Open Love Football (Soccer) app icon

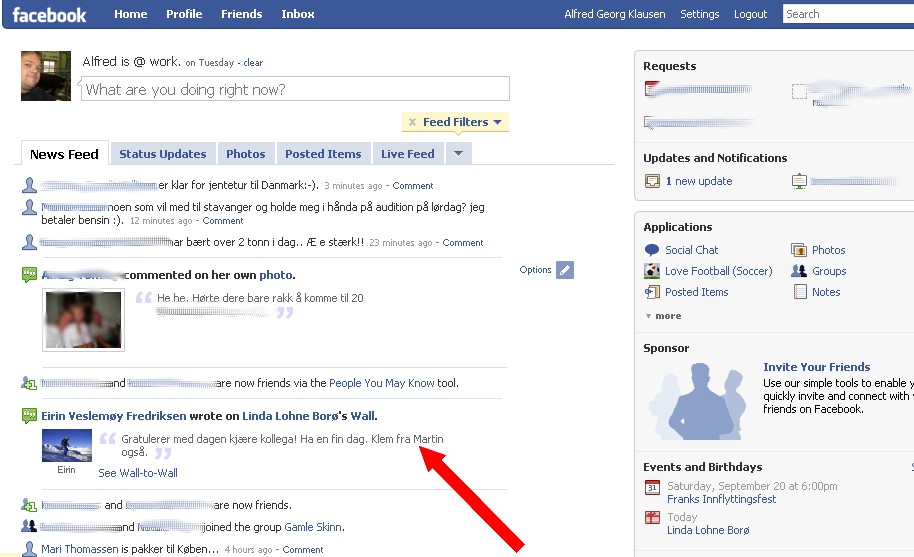pyautogui.click(x=652, y=271)
